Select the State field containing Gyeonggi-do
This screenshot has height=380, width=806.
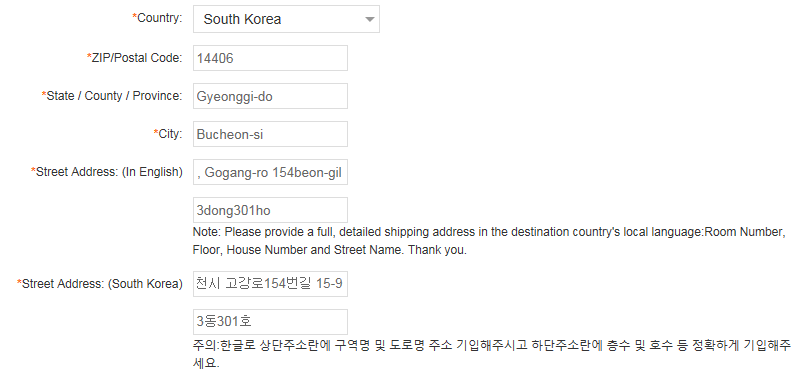pos(270,96)
